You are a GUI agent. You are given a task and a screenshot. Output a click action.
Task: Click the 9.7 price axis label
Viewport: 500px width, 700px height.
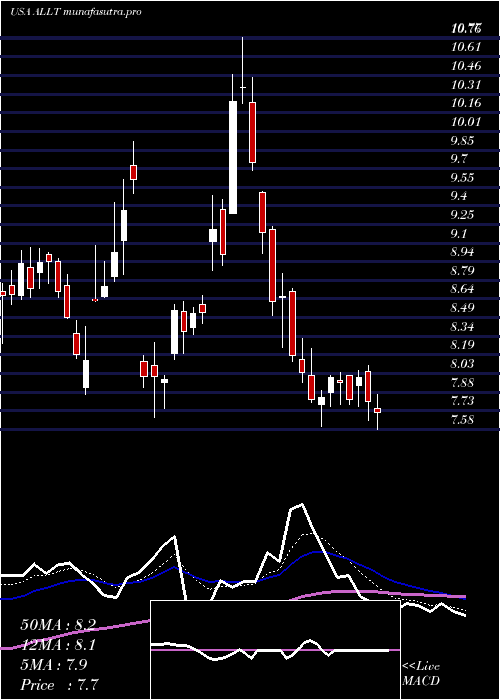[459, 159]
